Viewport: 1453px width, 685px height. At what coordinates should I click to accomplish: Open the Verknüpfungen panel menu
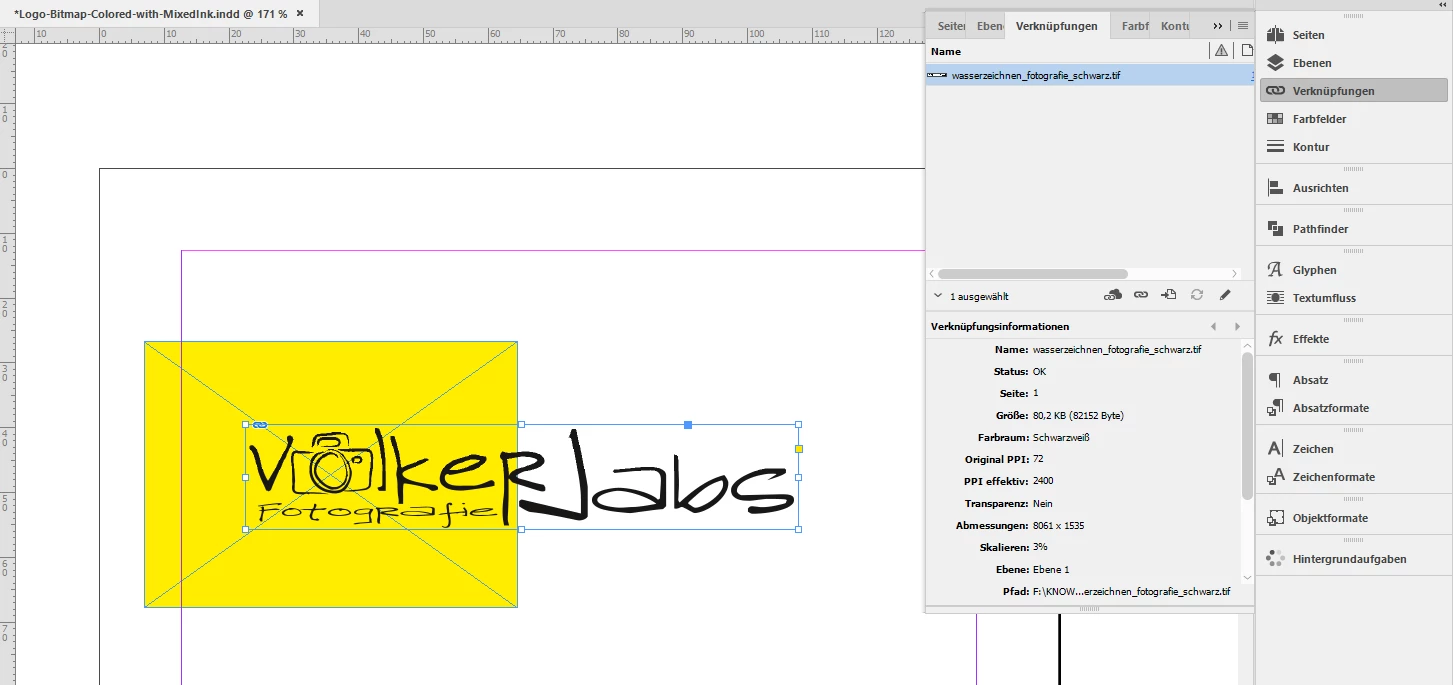click(1243, 26)
